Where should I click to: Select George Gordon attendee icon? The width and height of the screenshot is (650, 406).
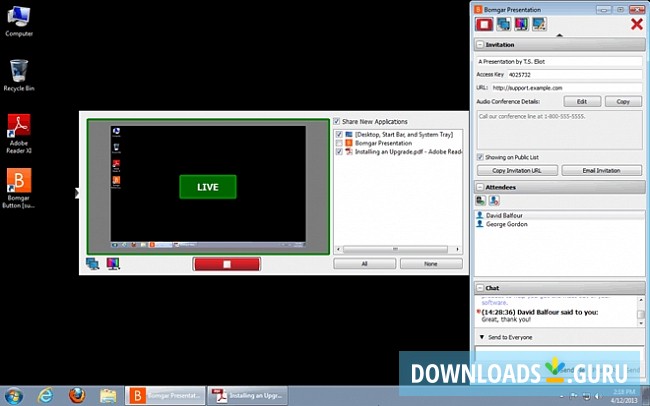(480, 224)
